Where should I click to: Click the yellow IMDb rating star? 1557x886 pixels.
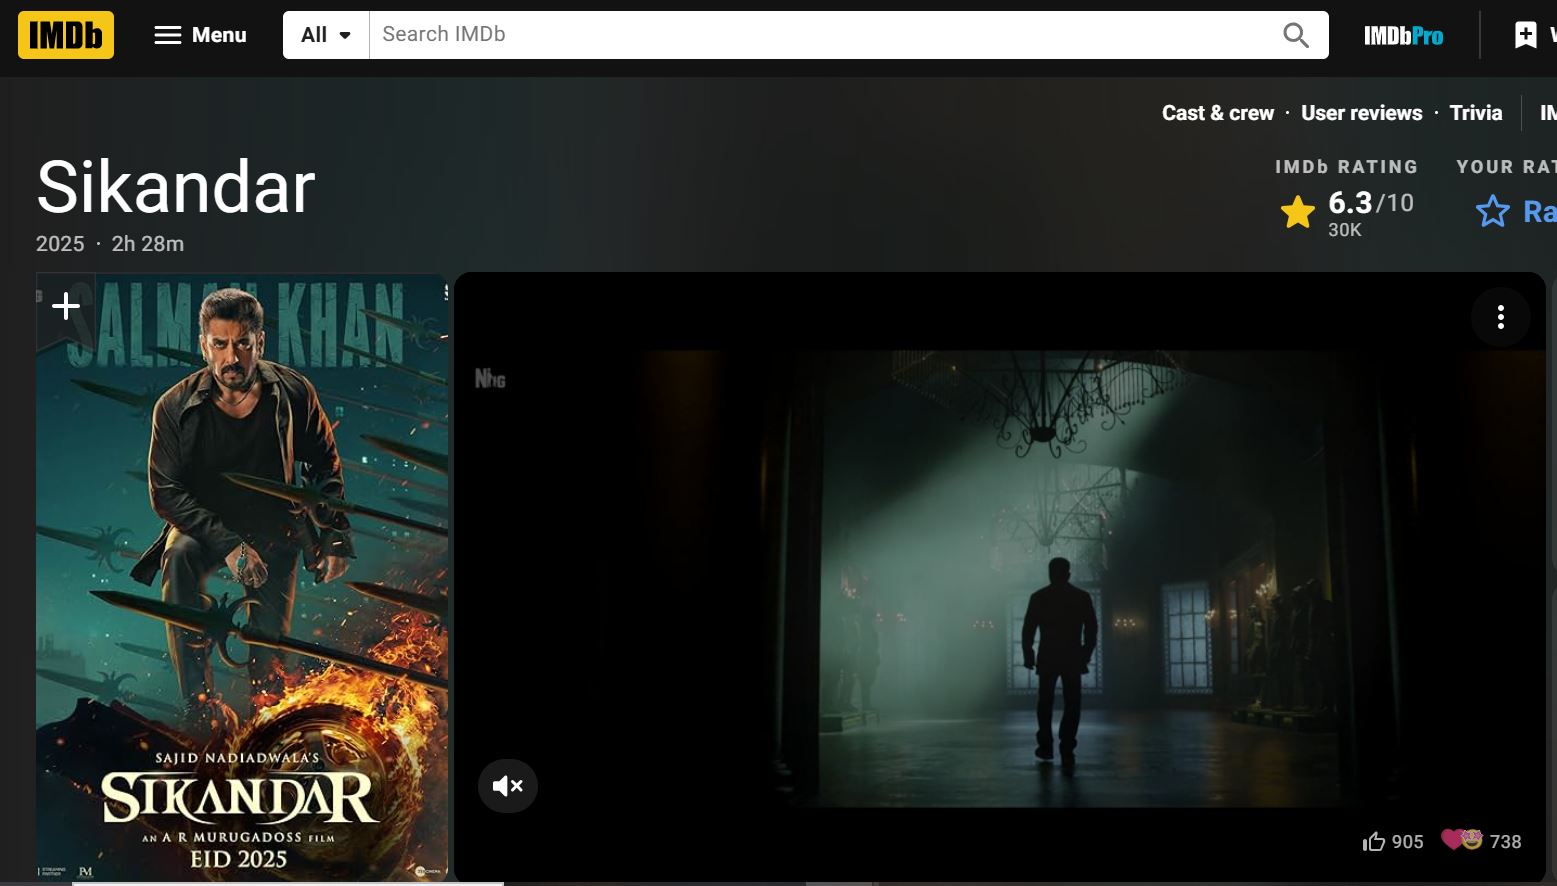(1297, 212)
